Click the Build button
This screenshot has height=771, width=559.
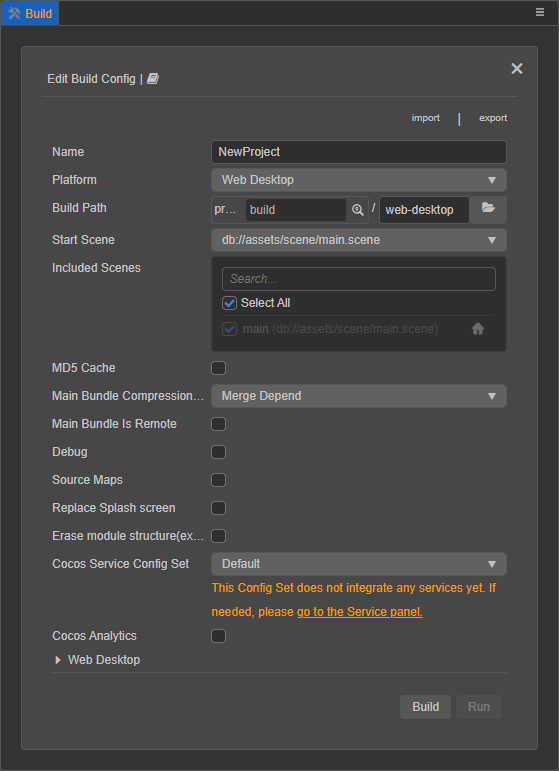tap(425, 707)
